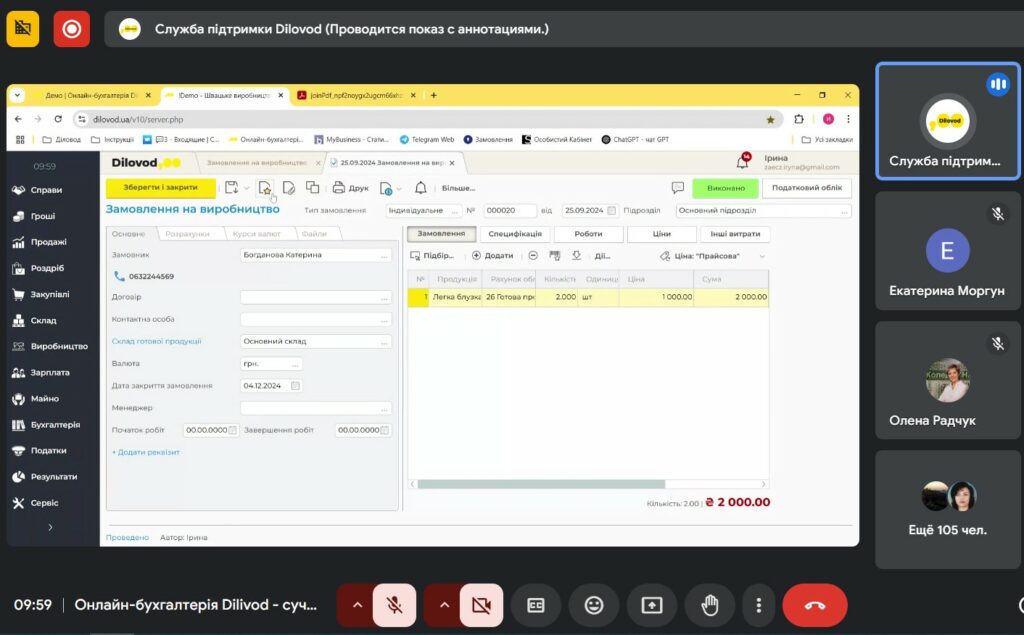1024x635 pixels.
Task: Click the Друк print button
Action: point(351,188)
